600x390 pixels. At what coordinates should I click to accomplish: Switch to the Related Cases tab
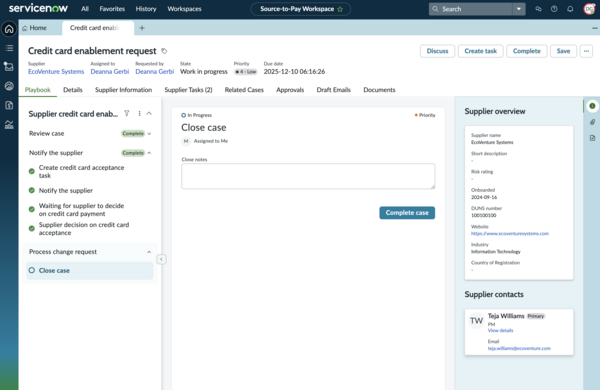pyautogui.click(x=244, y=90)
